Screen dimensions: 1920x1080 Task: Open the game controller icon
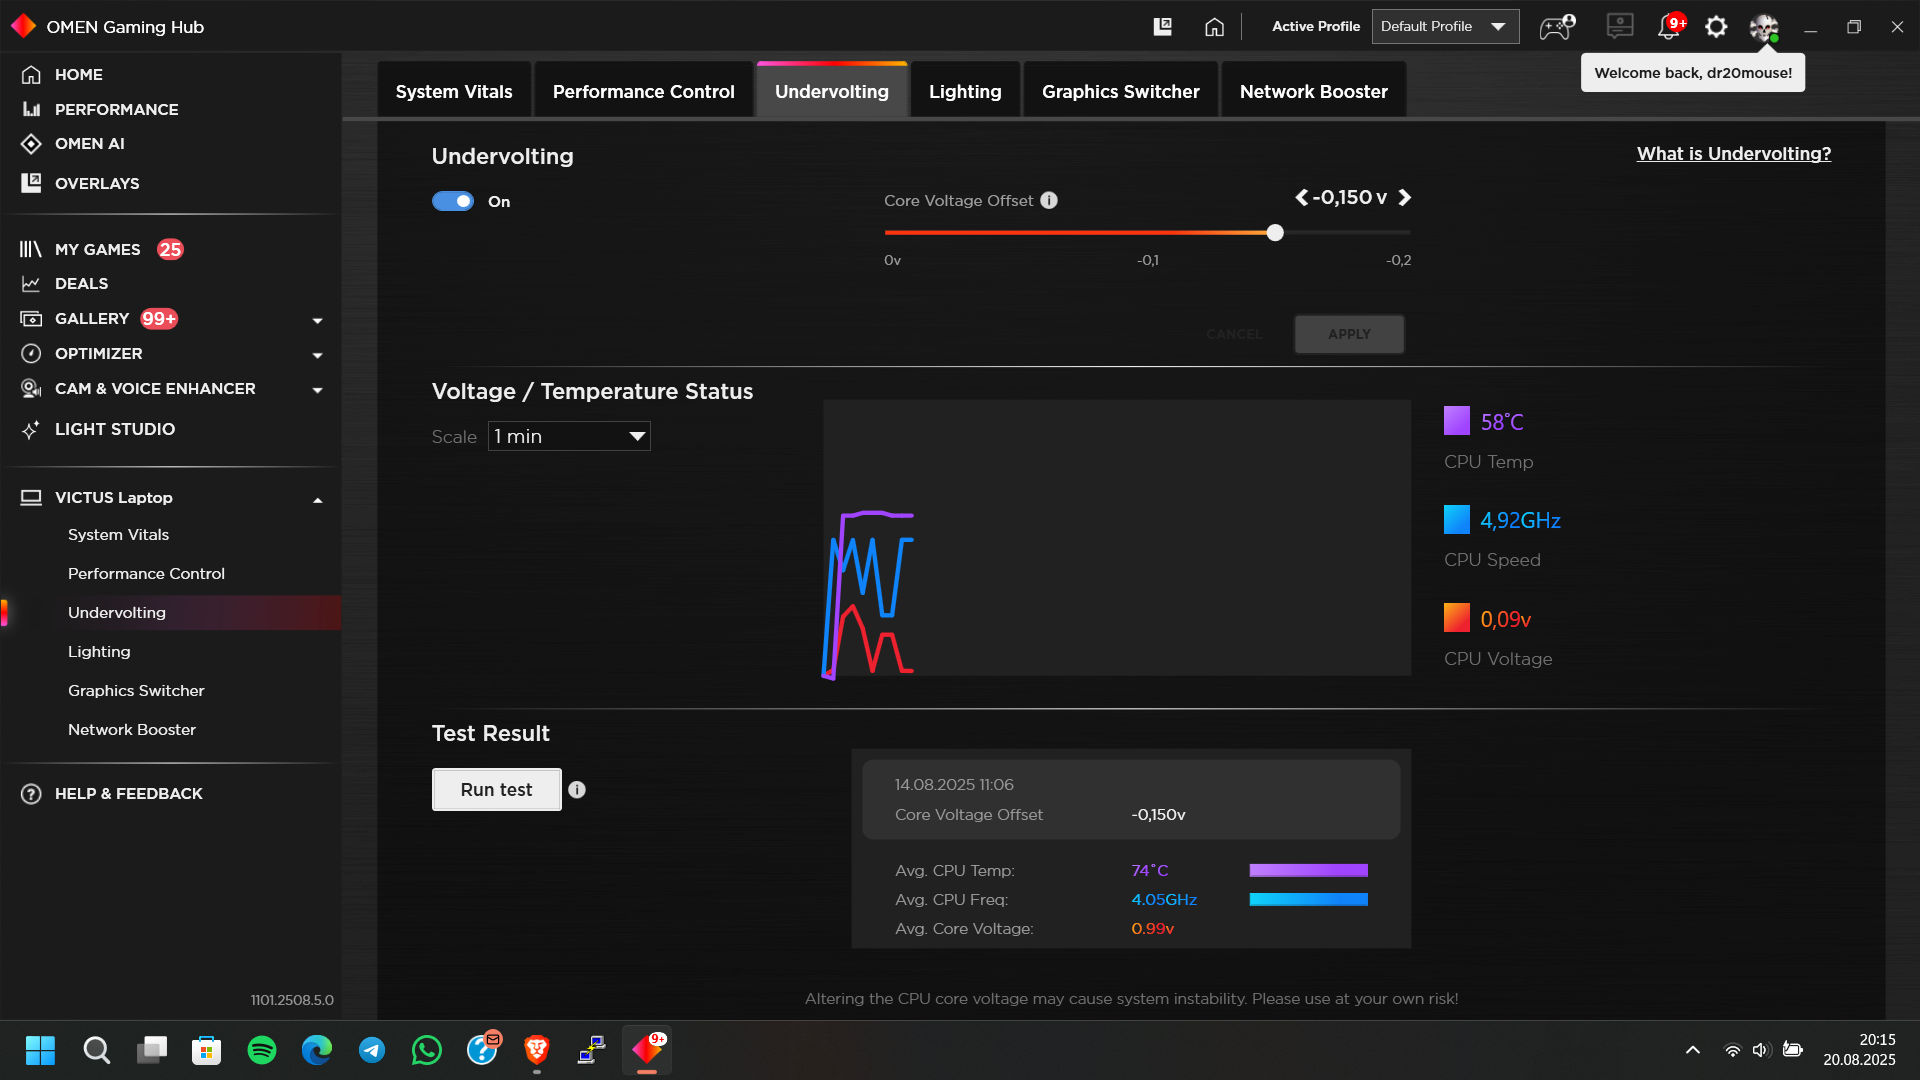click(1556, 27)
